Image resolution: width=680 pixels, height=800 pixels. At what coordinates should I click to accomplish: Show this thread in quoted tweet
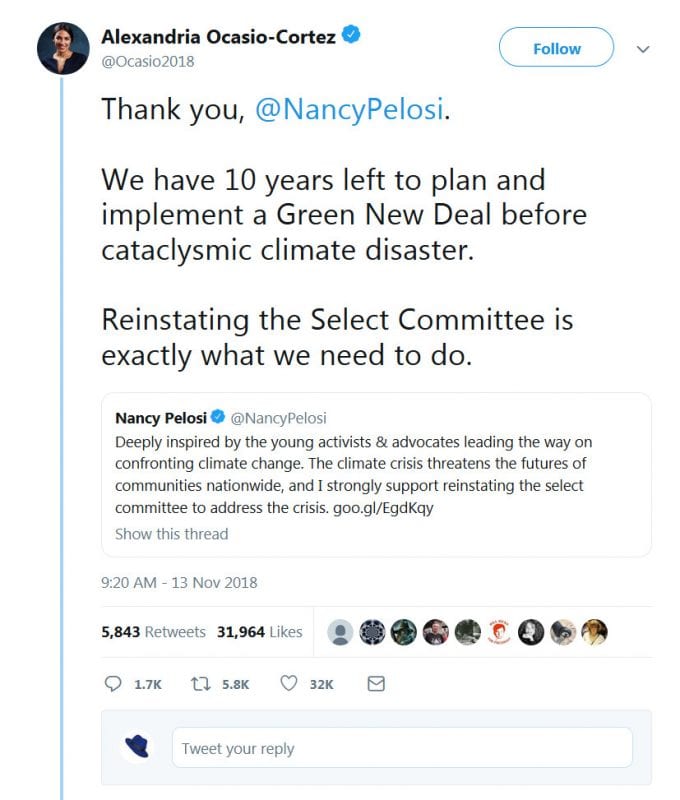point(171,534)
